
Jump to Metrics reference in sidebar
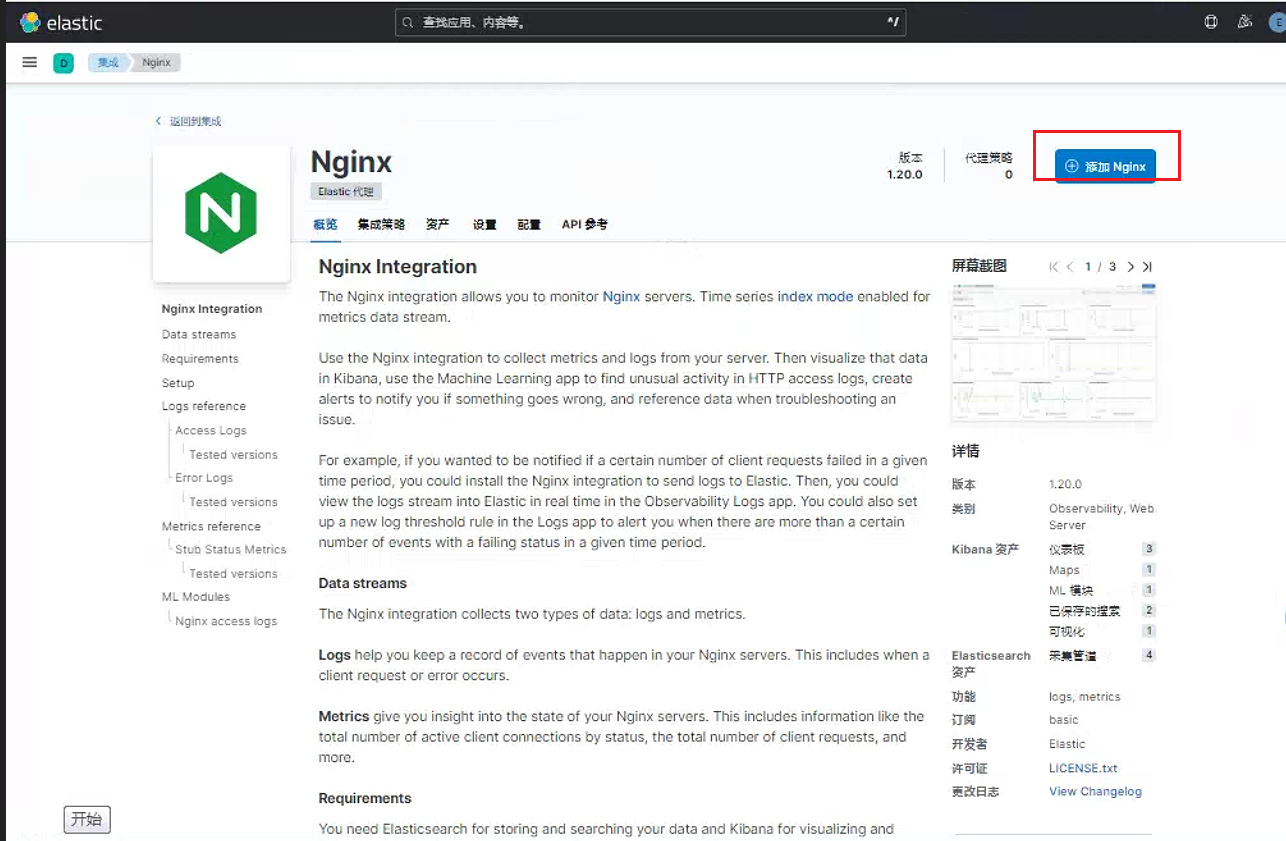[x=211, y=526]
